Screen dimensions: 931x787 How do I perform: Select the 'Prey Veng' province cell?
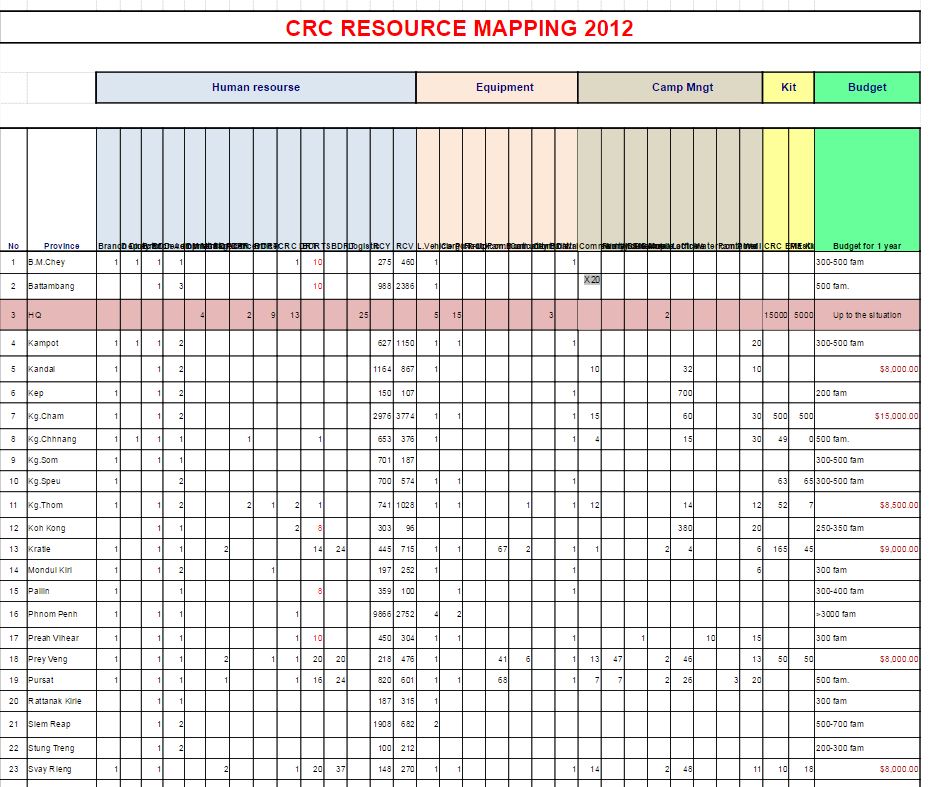coord(62,659)
